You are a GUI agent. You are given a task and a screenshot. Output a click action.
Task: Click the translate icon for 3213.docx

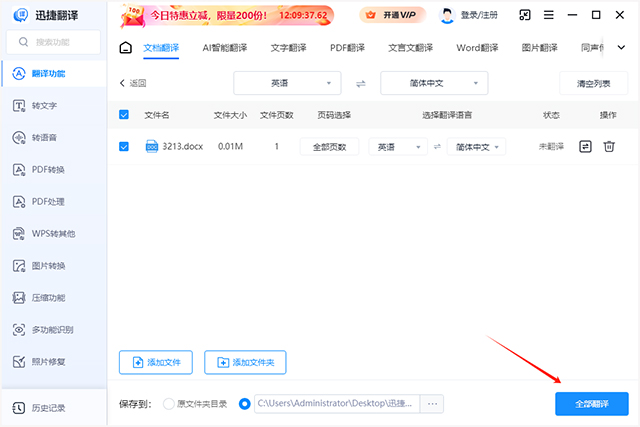[585, 147]
